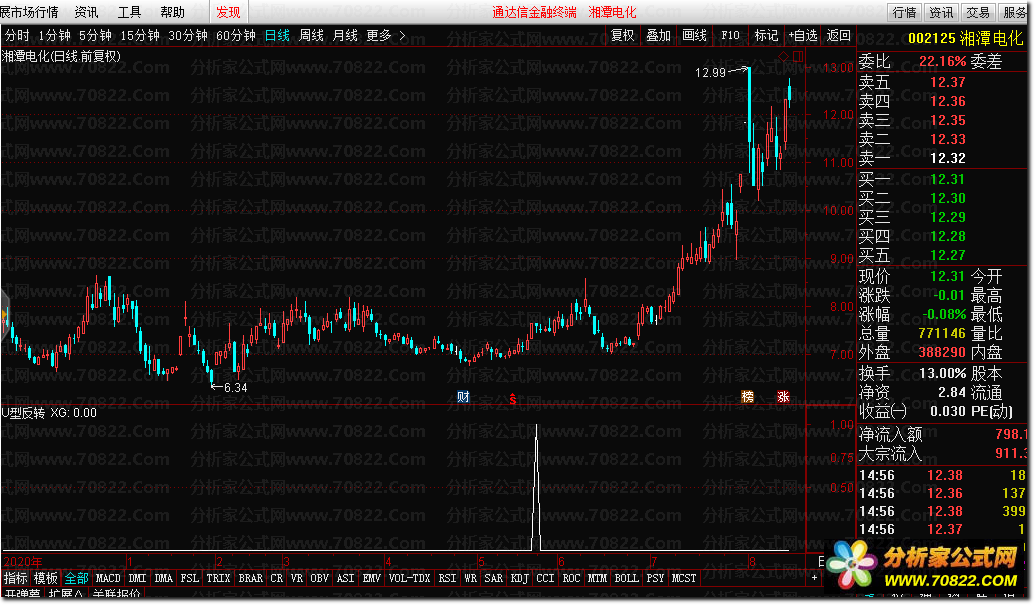Click the blue 财 marker under the chart

[463, 397]
